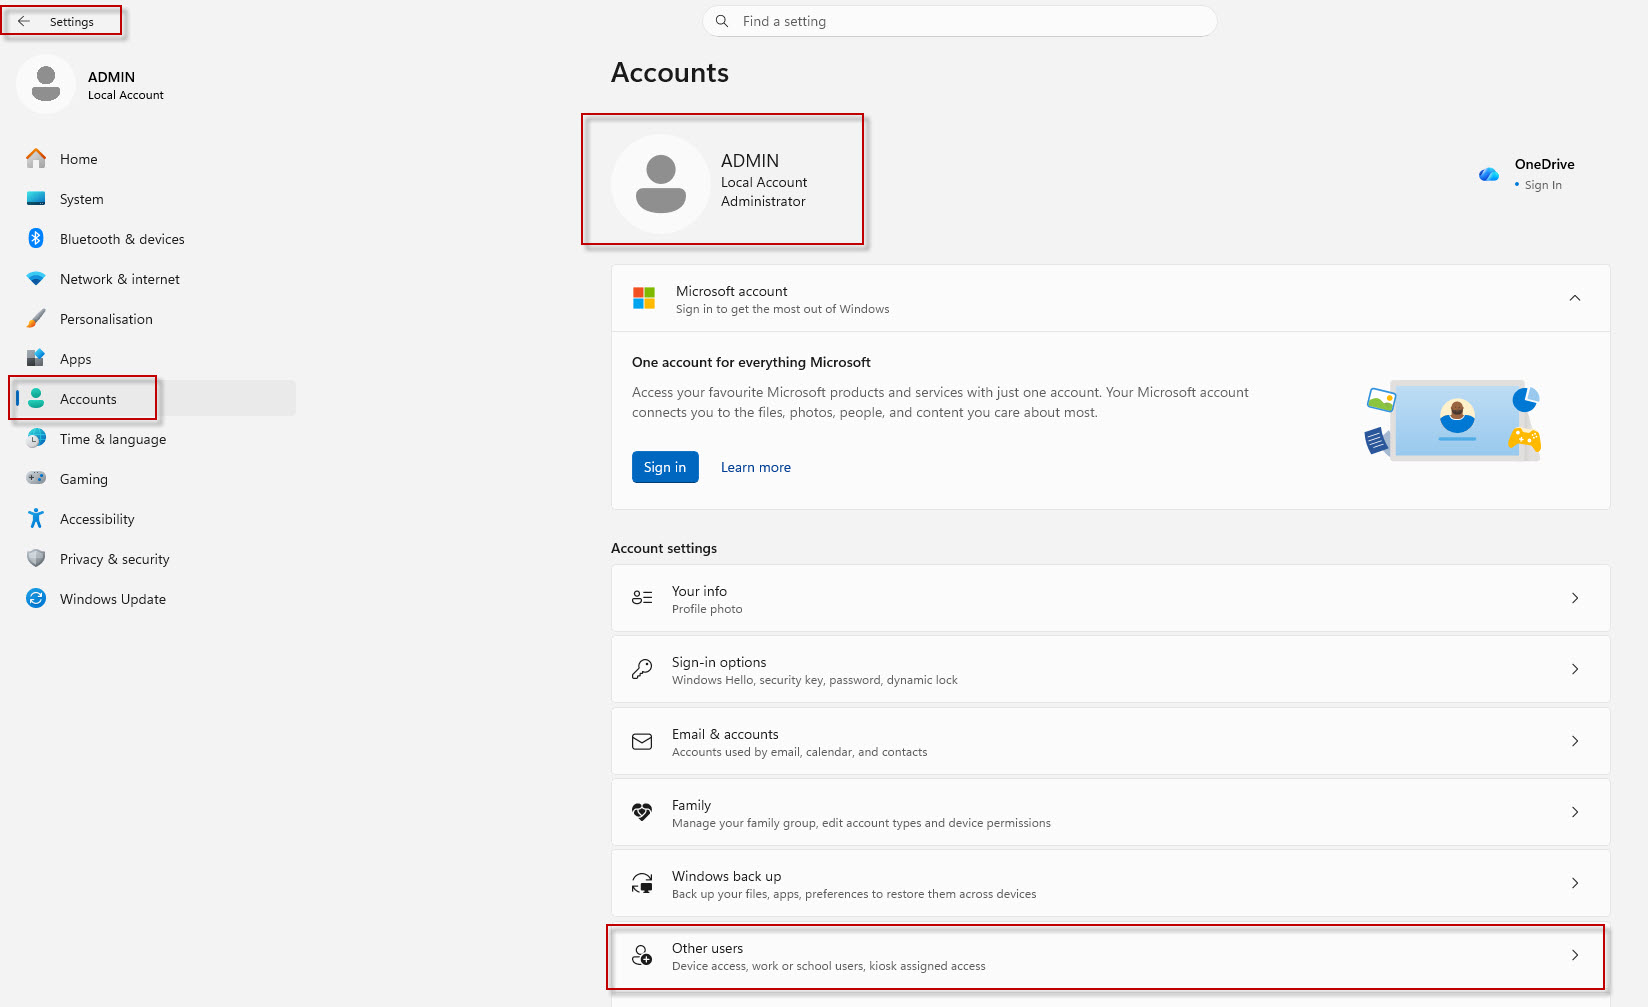Click the ADMIN Local Account sidebar name
The height and width of the screenshot is (1007, 1648).
pos(126,85)
